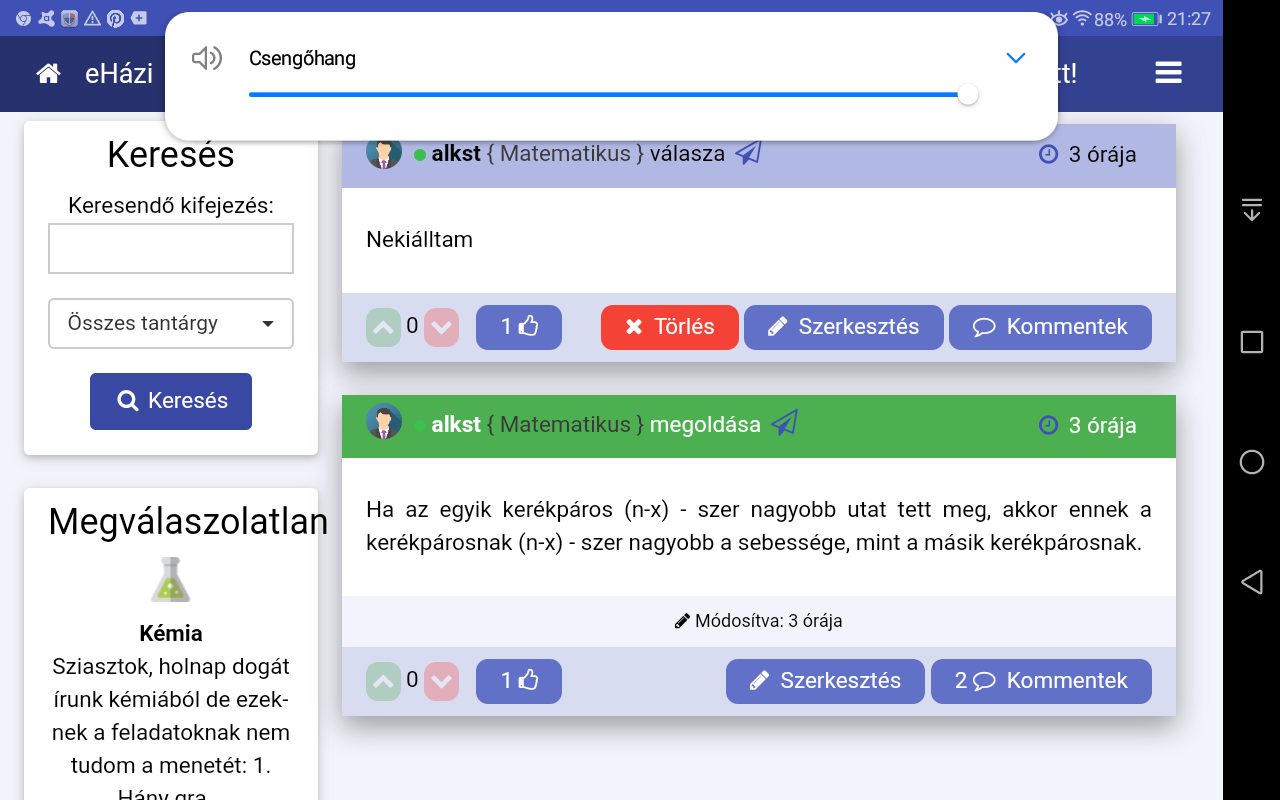Image resolution: width=1280 pixels, height=800 pixels.
Task: Focus the 'Keresendő kifejezés' text field
Action: point(171,248)
